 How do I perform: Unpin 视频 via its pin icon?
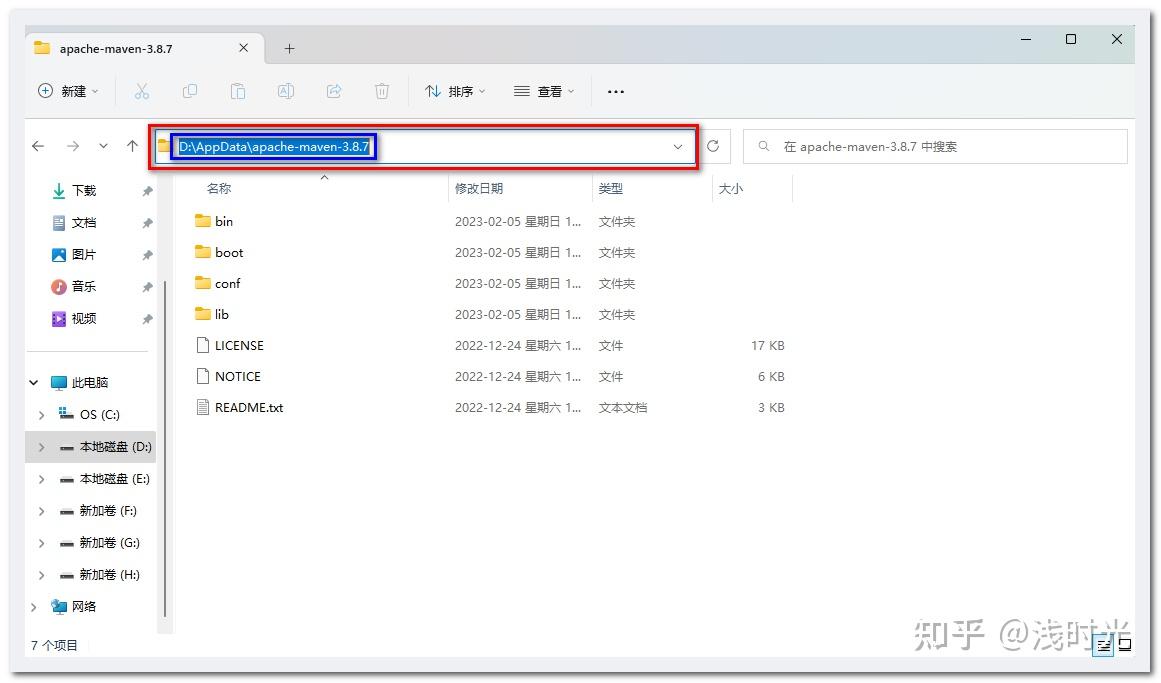coord(147,319)
